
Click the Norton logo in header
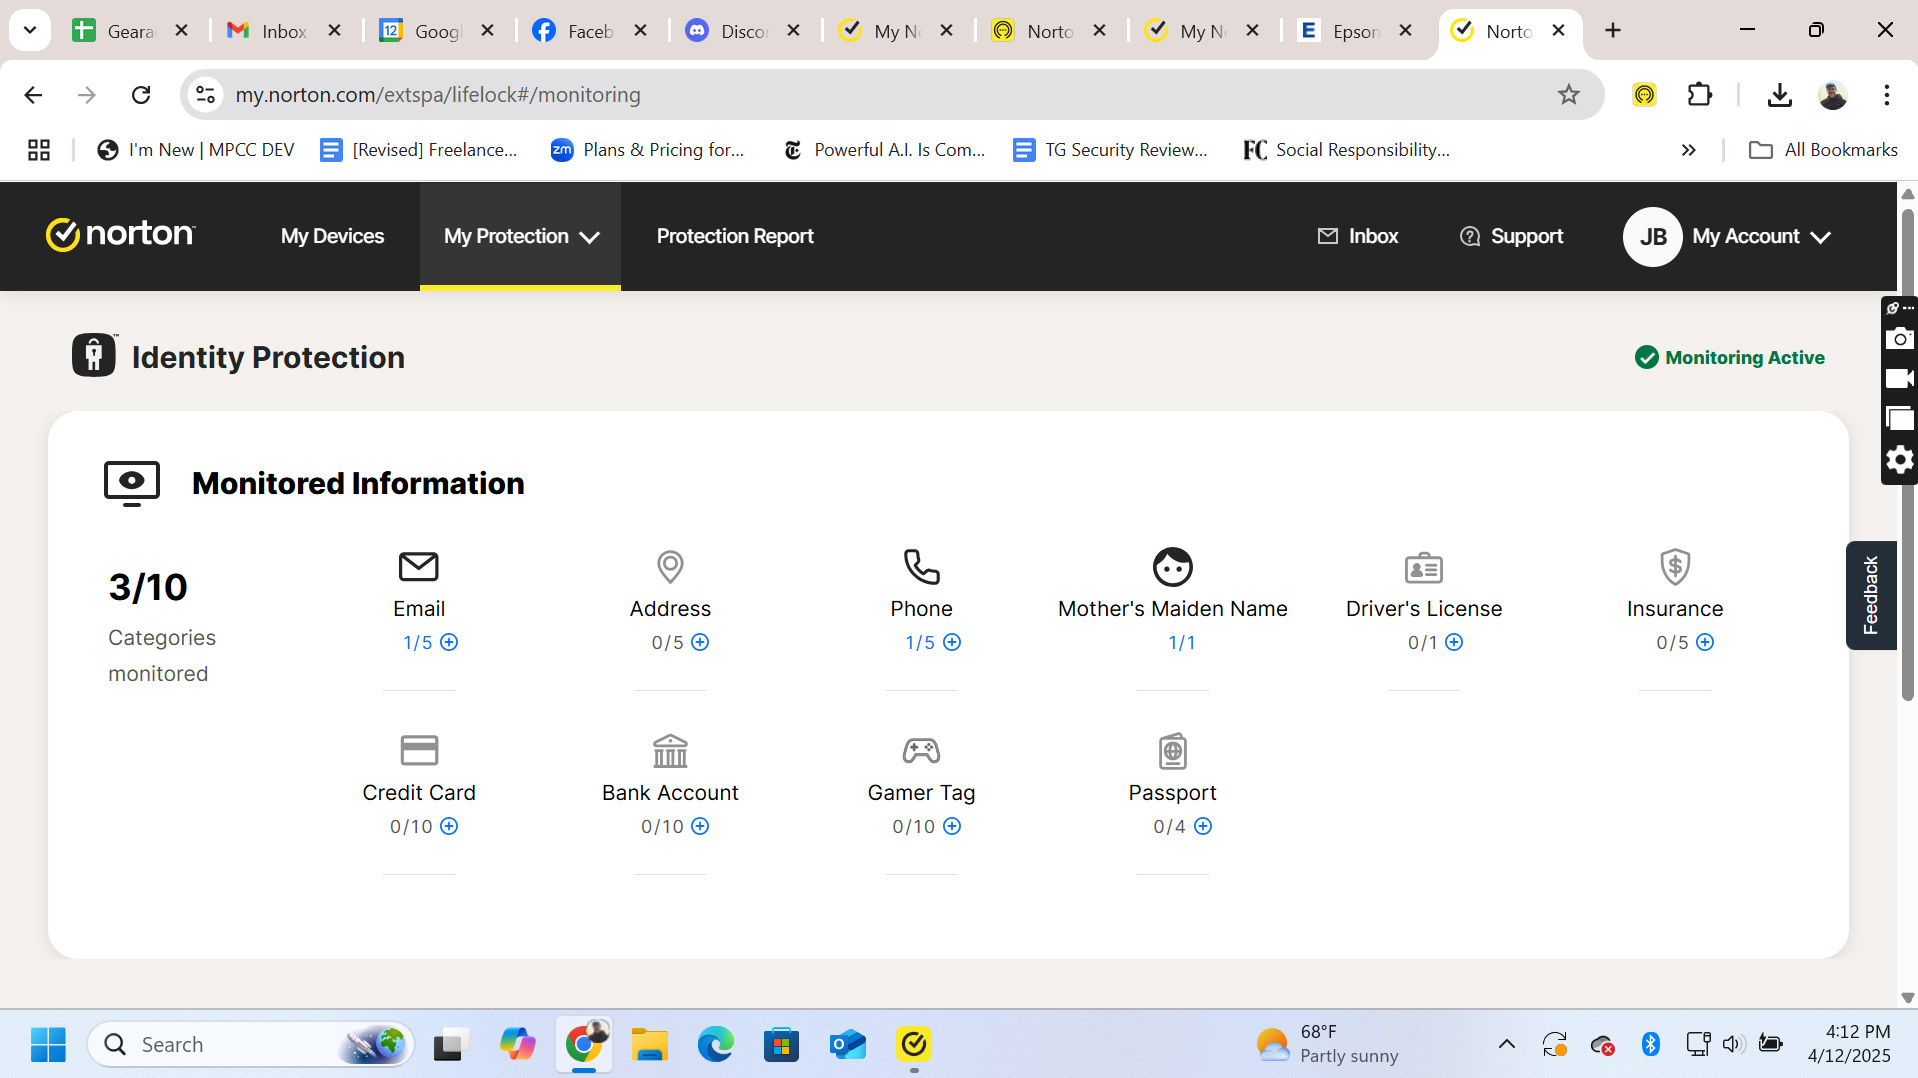coord(121,236)
